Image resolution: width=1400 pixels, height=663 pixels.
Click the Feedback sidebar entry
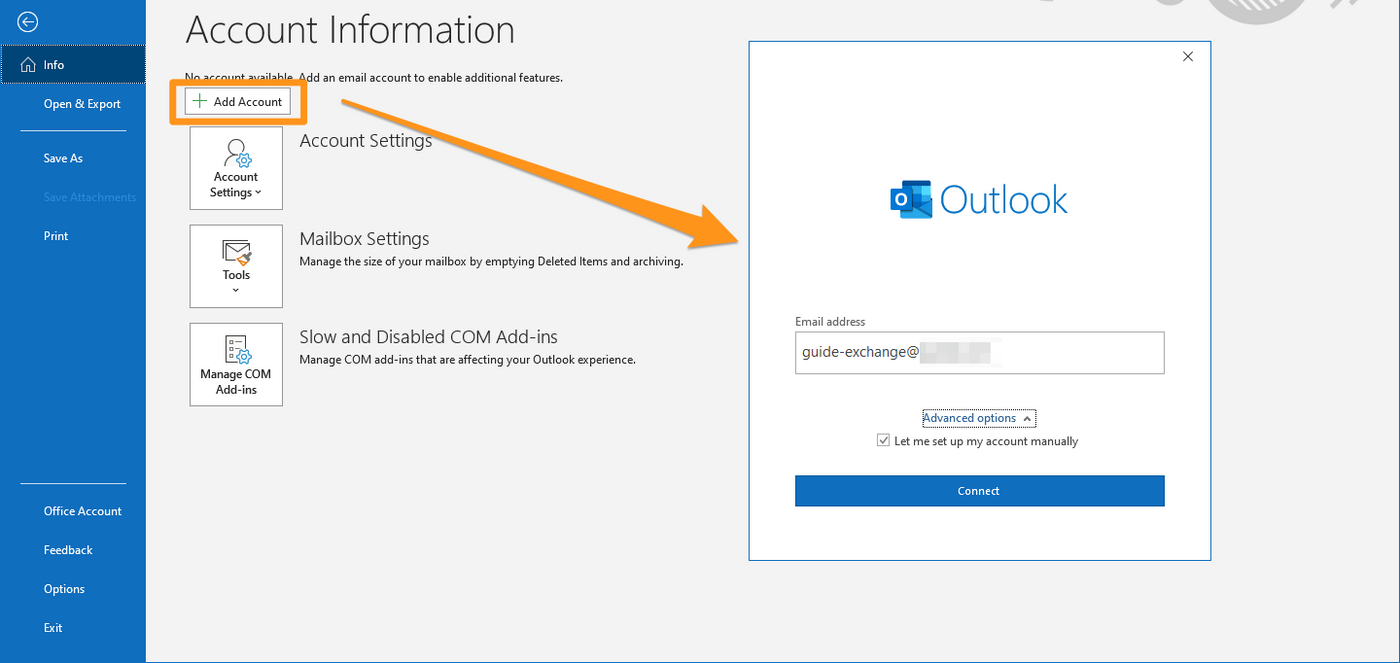(x=67, y=549)
